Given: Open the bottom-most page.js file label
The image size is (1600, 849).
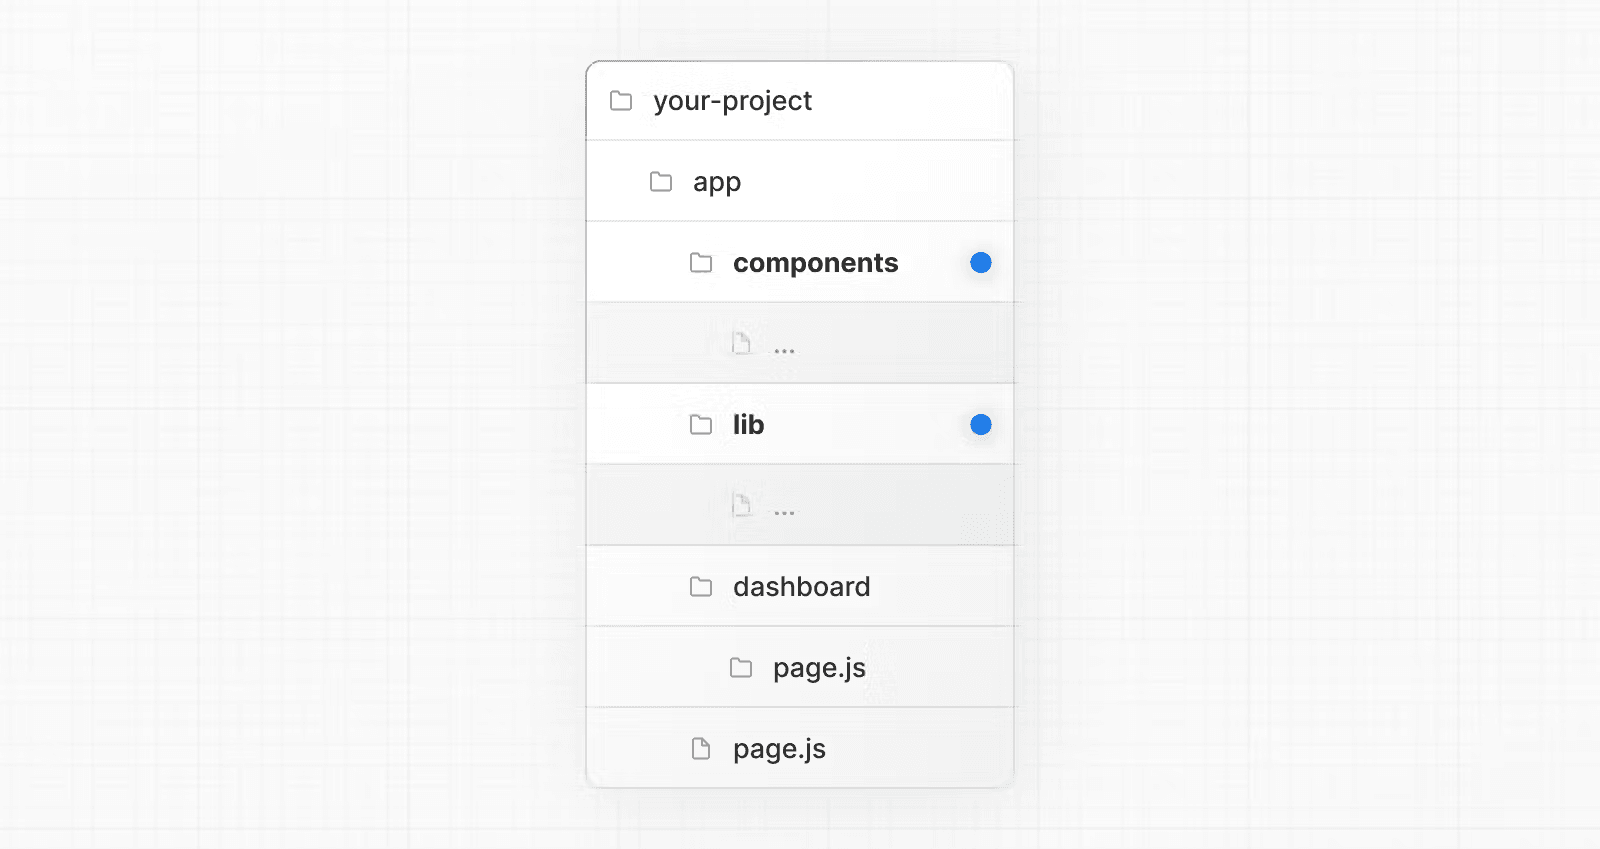Looking at the screenshot, I should click(x=779, y=749).
